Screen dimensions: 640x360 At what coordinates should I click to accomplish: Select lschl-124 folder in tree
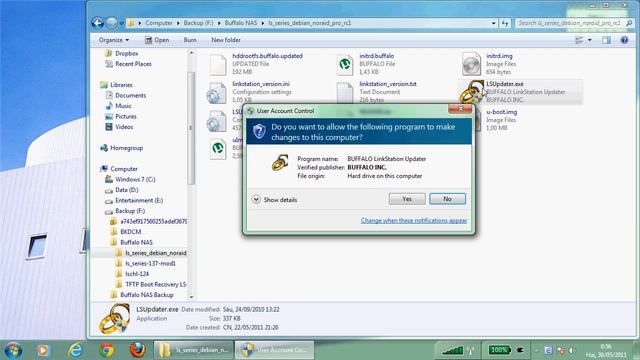(x=132, y=274)
